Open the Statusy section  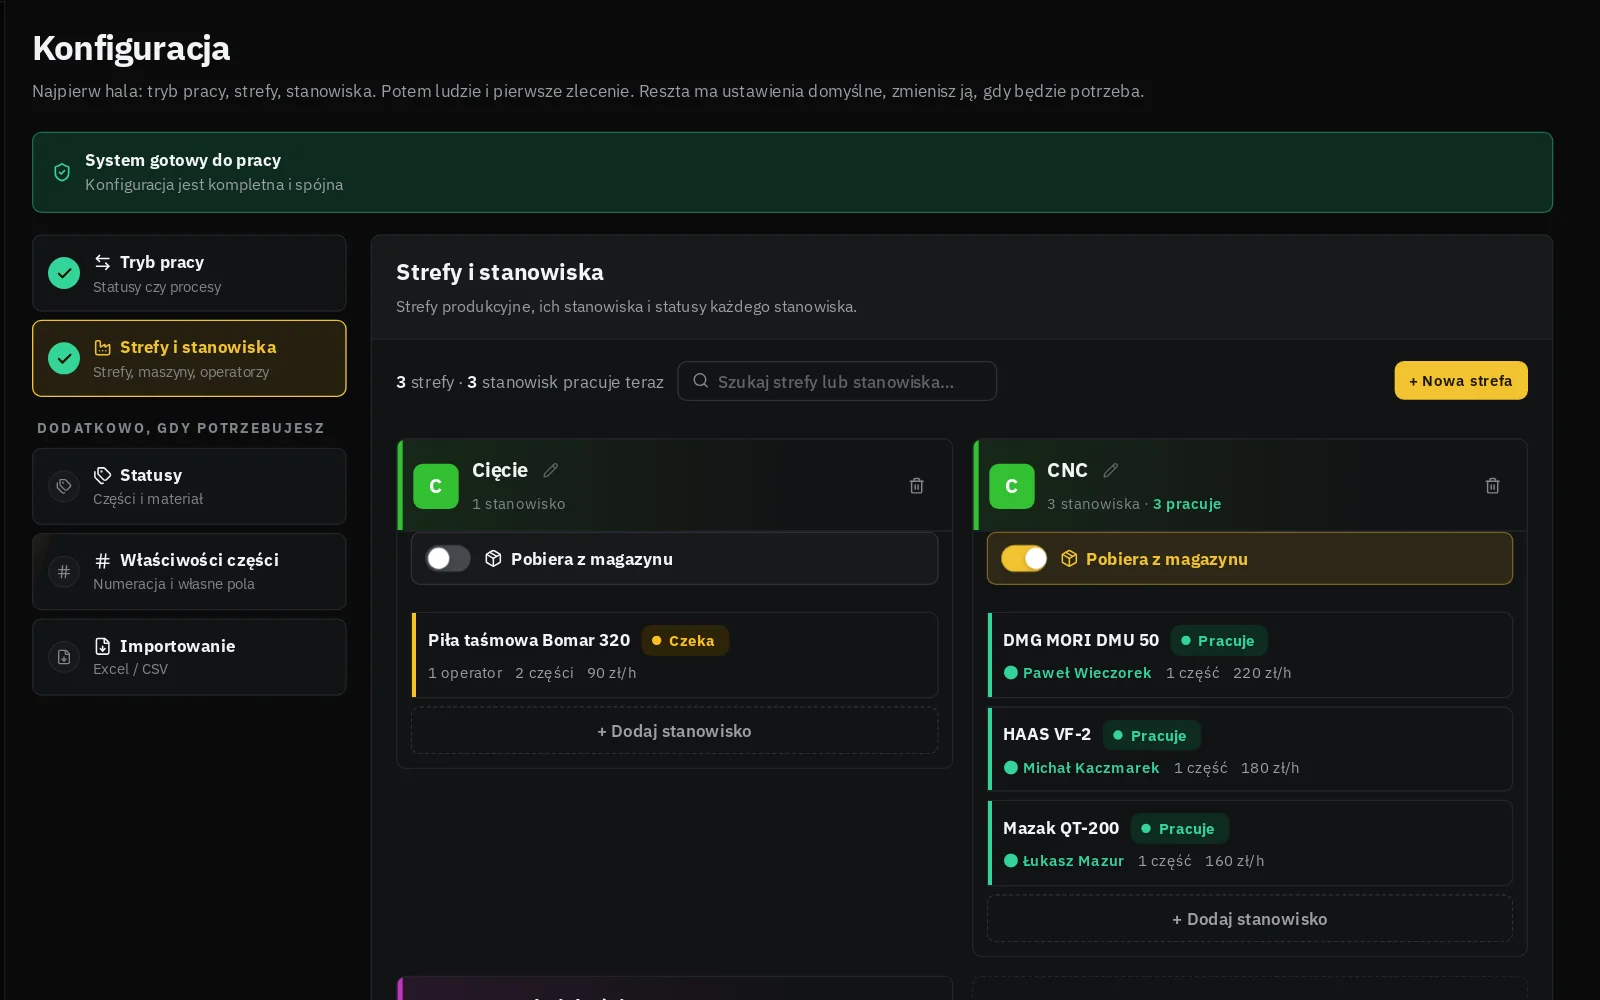189,486
